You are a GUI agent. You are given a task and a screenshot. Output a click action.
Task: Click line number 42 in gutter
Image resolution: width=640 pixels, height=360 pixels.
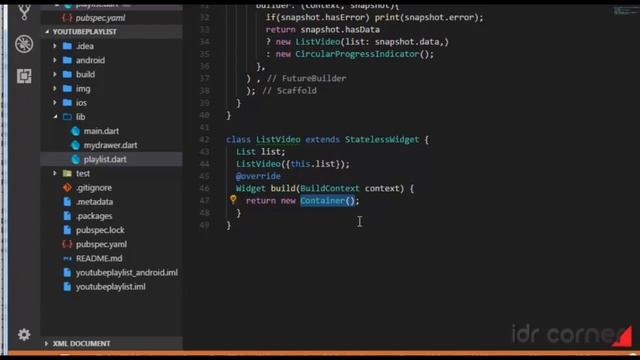[204, 140]
